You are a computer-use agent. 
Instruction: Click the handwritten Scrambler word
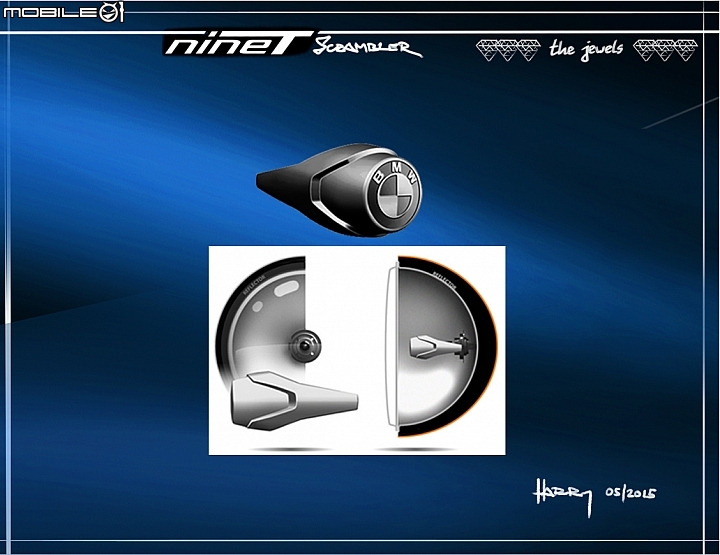pyautogui.click(x=367, y=47)
